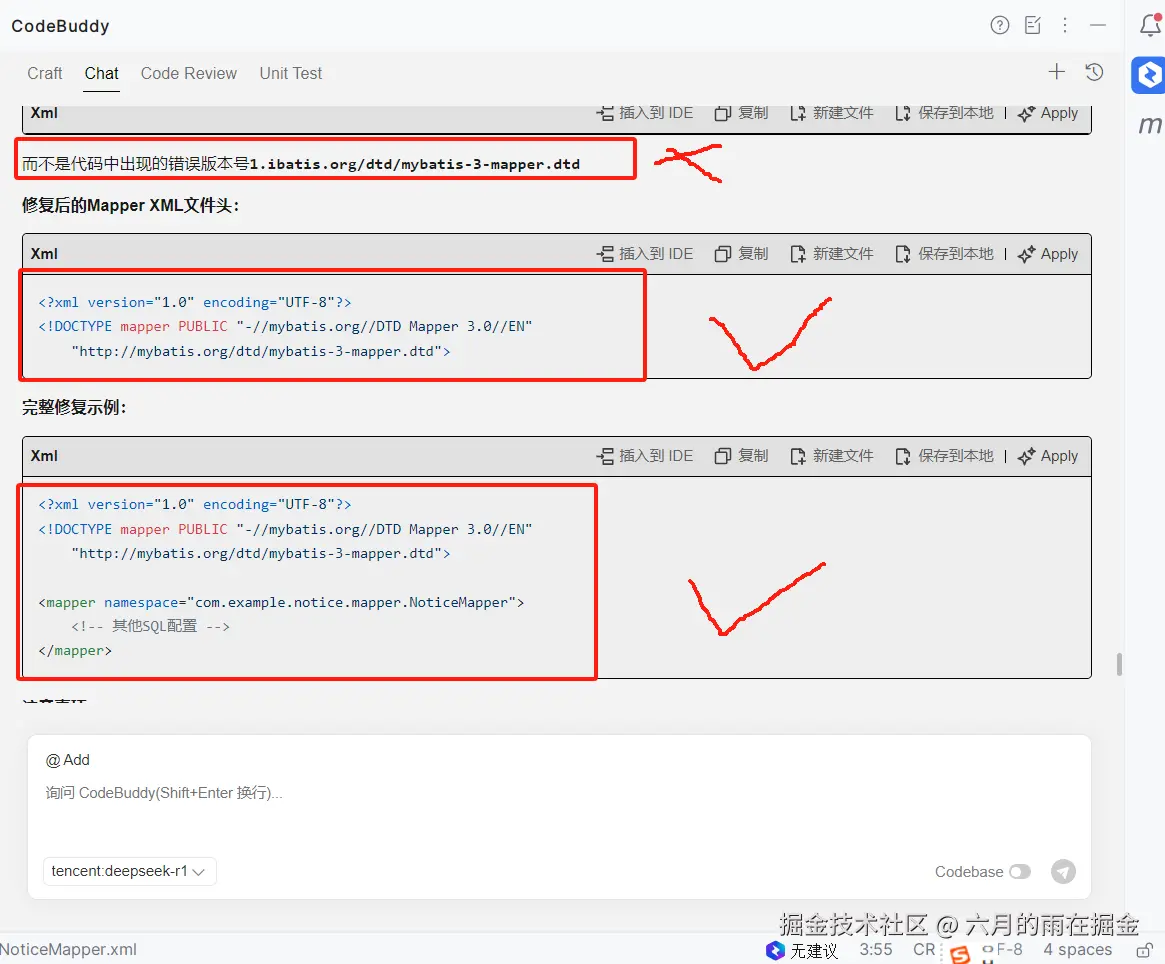Toggle the read-only lock icon
1165x964 pixels.
pos(1145,950)
